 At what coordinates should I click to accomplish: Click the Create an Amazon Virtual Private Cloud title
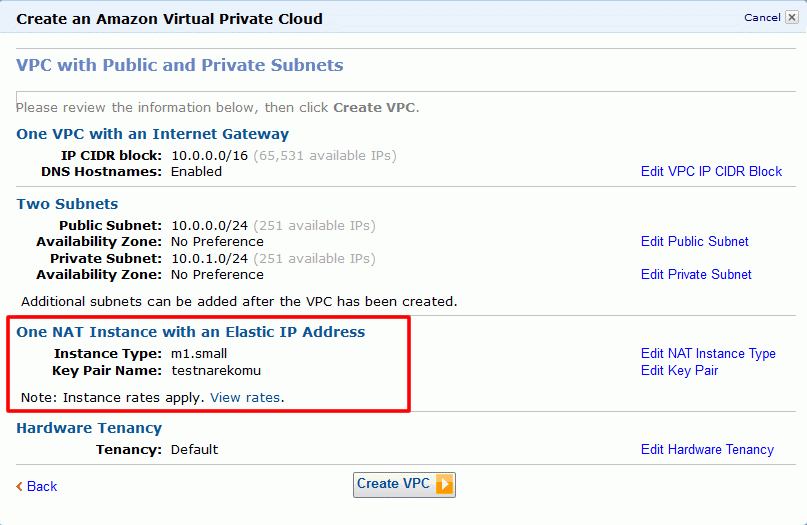[169, 19]
